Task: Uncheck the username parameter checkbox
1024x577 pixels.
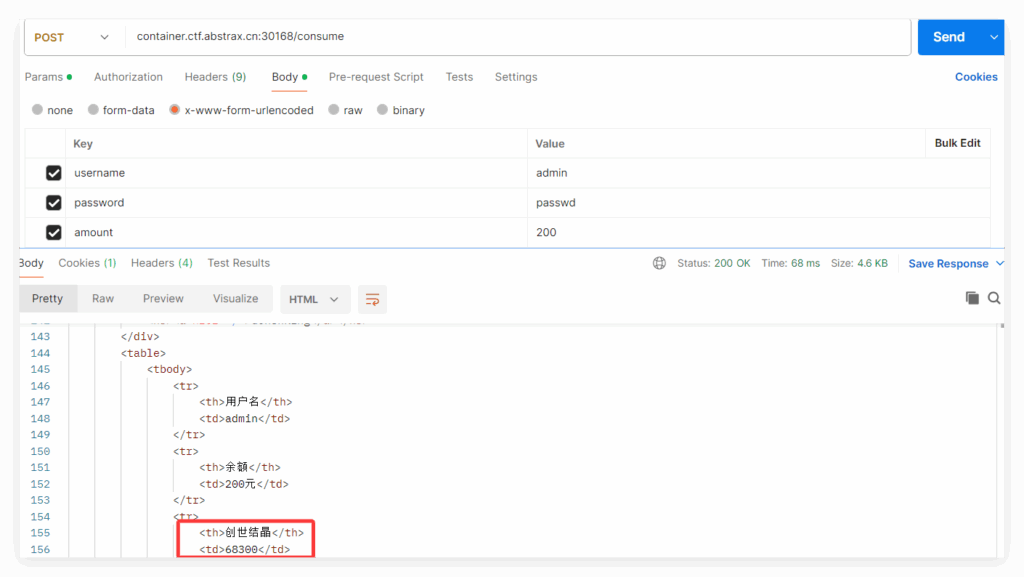Action: [54, 173]
